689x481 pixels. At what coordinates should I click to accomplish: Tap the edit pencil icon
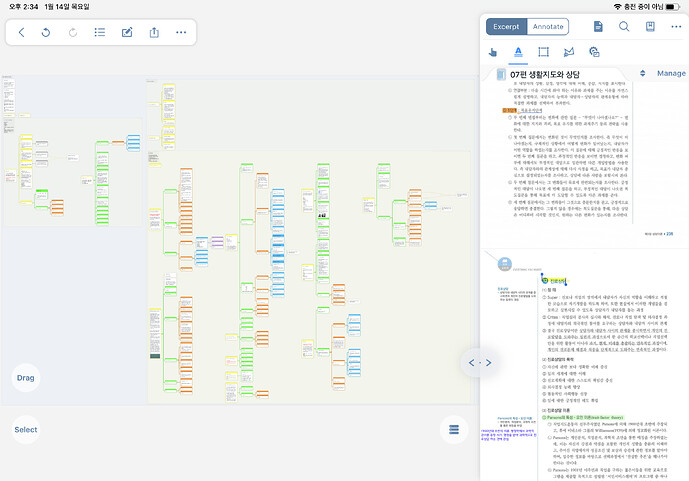click(x=127, y=32)
